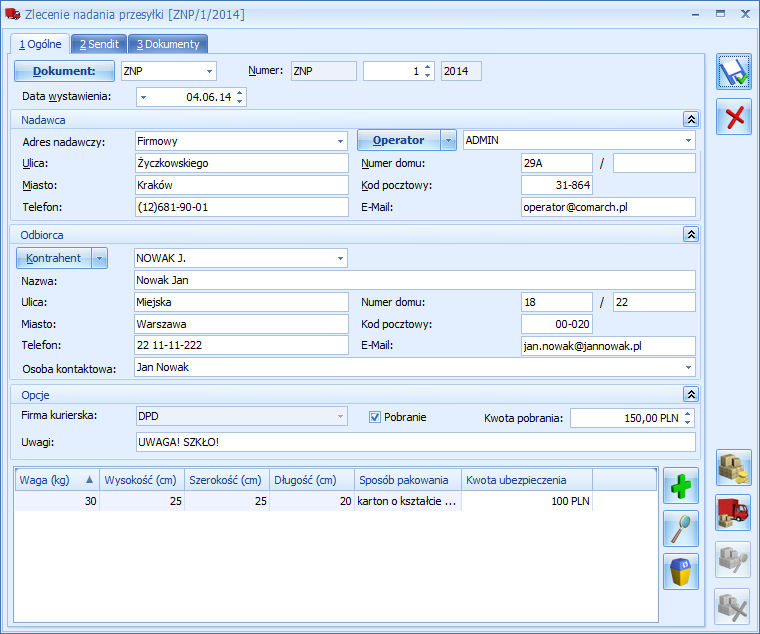
Task: Open the ADMIN operator dropdown
Action: coord(688,141)
